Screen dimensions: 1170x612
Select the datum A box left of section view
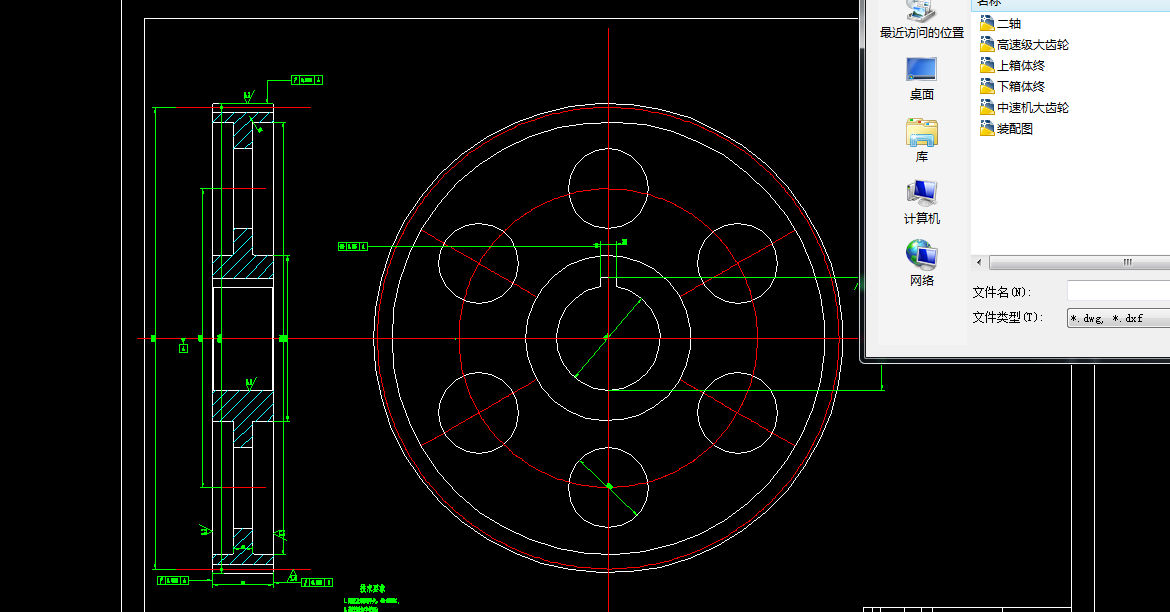[184, 349]
